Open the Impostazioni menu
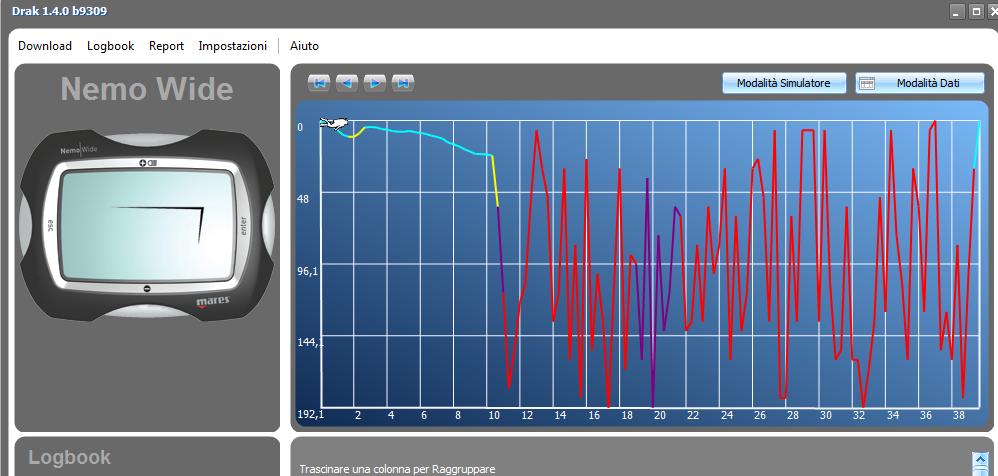The height and width of the screenshot is (476, 998). tap(232, 46)
